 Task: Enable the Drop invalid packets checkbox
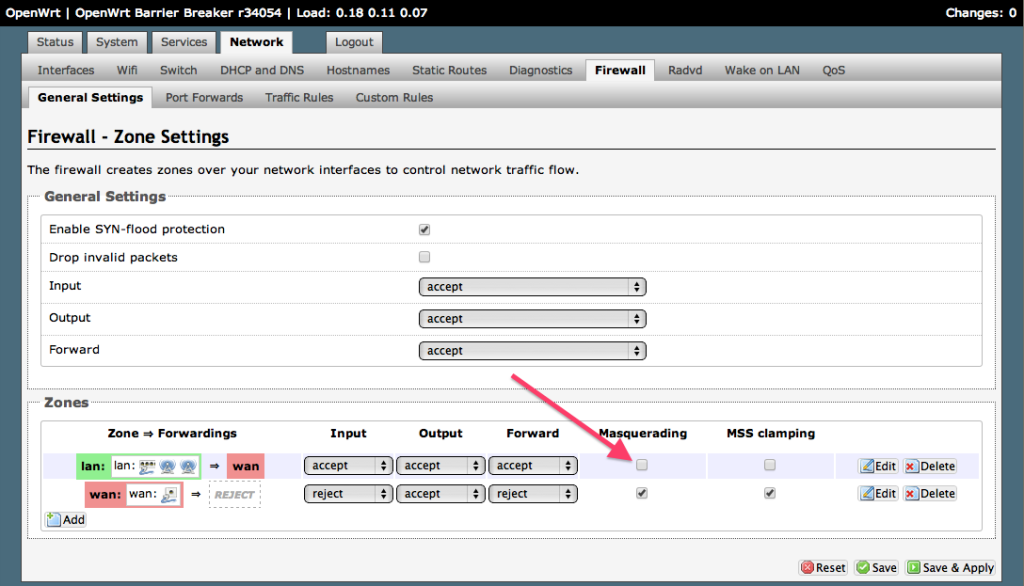point(424,257)
